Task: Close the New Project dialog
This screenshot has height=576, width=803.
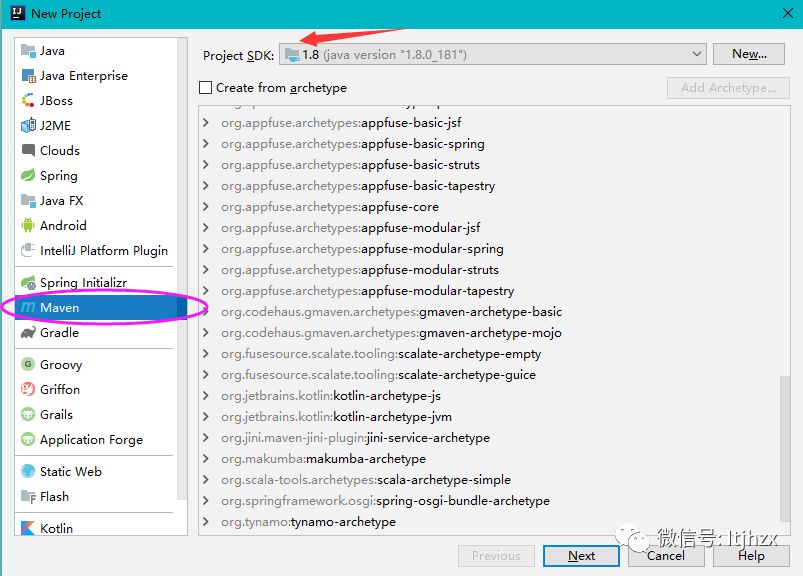Action: [x=788, y=13]
